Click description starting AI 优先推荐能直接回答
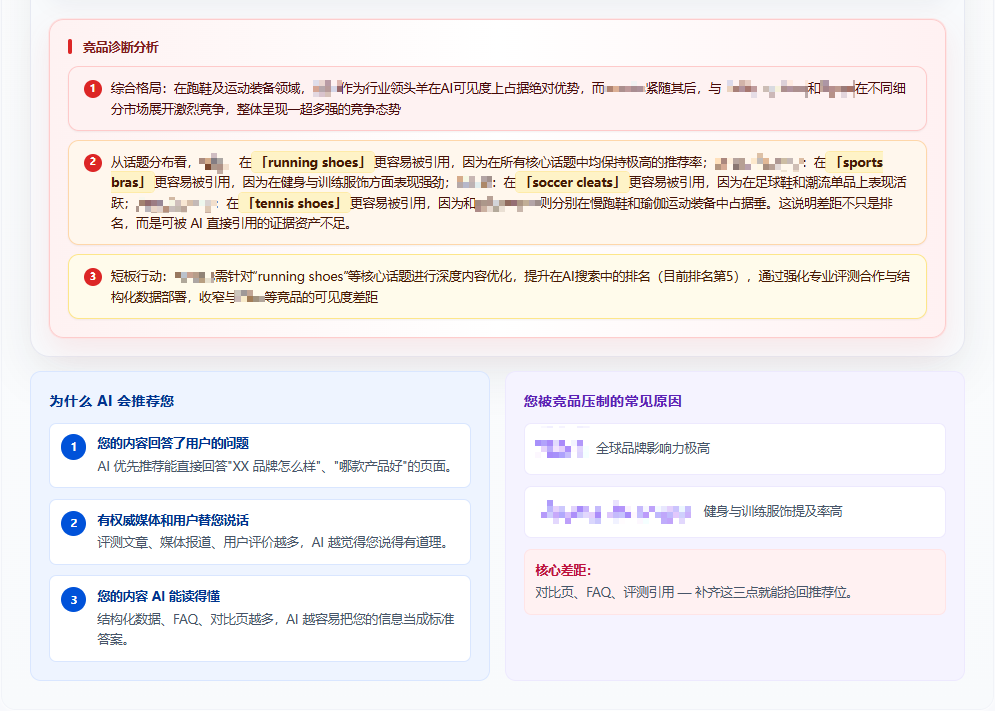The width and height of the screenshot is (995, 711). (x=277, y=466)
